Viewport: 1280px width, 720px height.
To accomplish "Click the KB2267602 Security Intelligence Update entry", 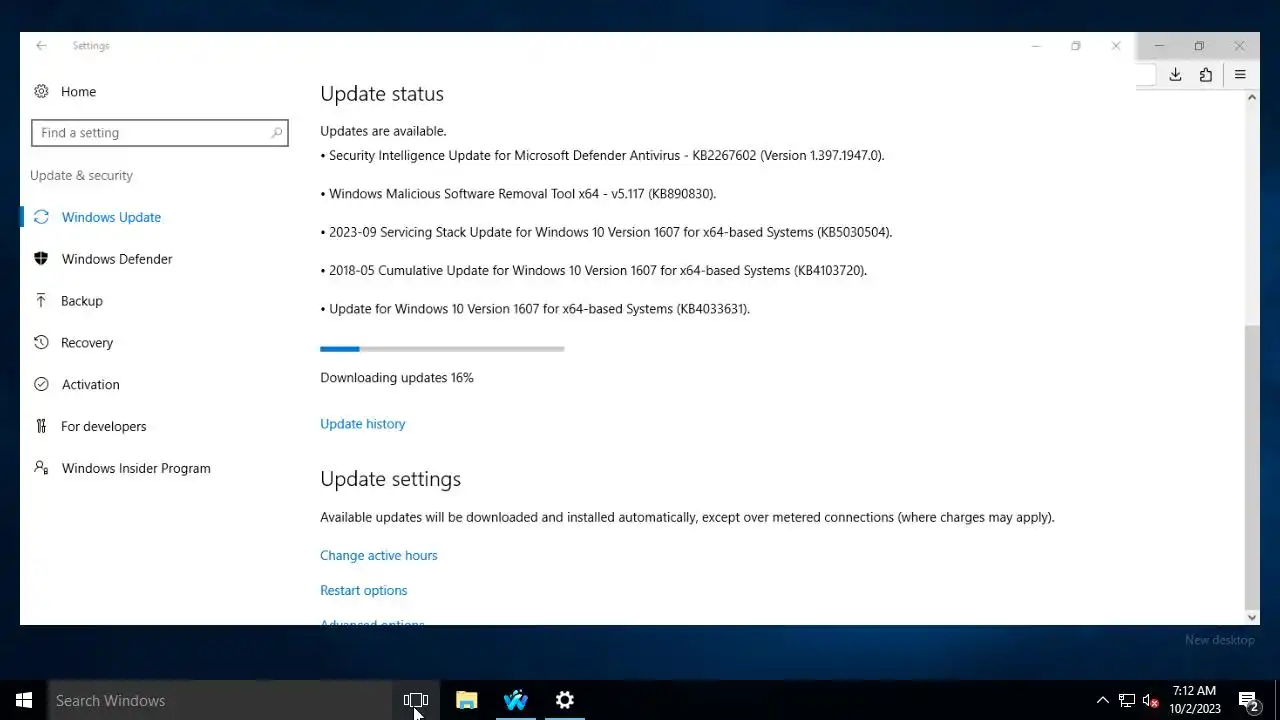I will tap(602, 155).
